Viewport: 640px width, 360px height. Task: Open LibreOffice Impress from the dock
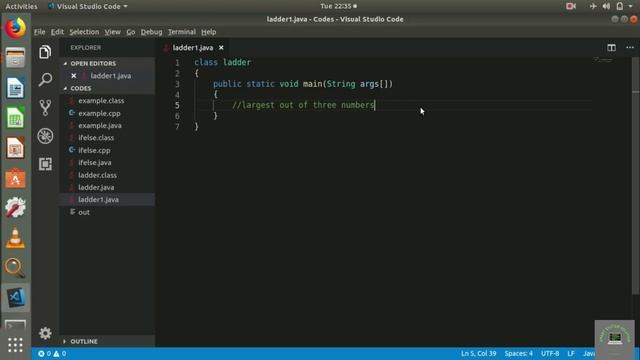(x=15, y=148)
